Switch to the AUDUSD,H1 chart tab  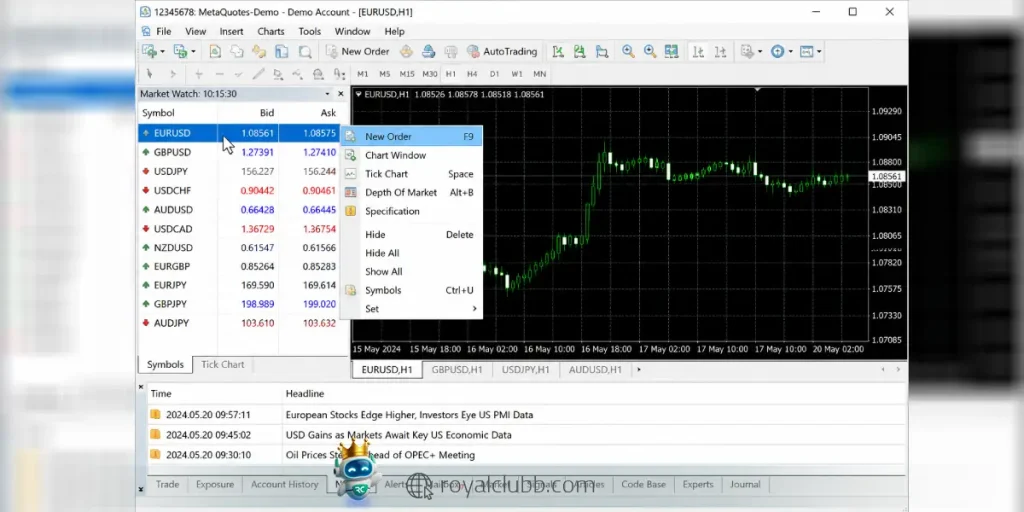tap(595, 370)
